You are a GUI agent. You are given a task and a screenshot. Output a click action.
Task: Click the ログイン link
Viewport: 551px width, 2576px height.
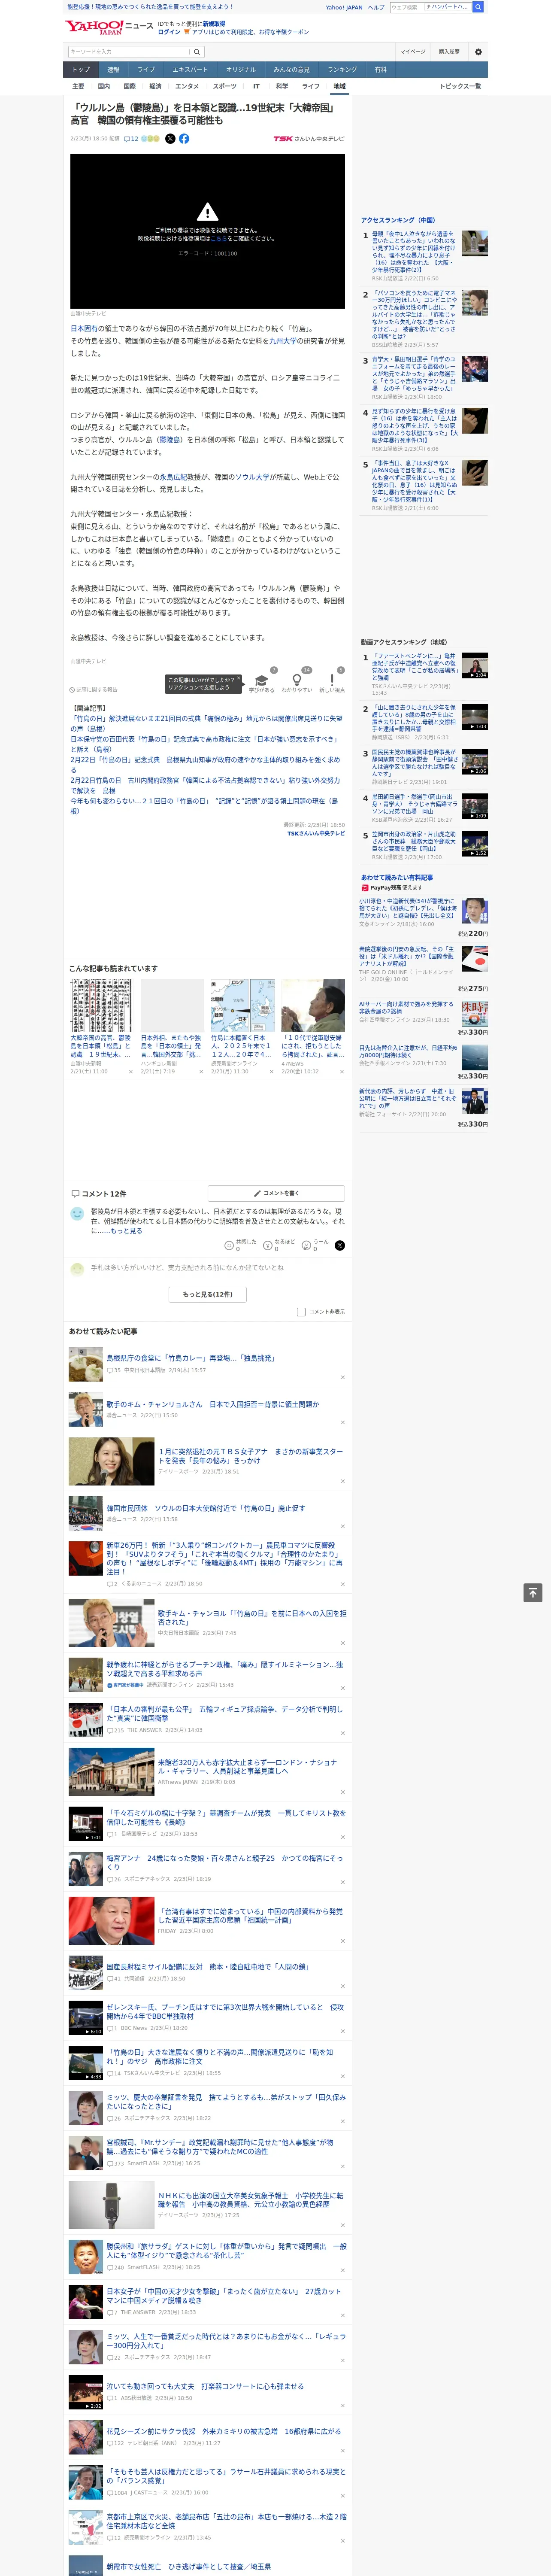tap(169, 32)
